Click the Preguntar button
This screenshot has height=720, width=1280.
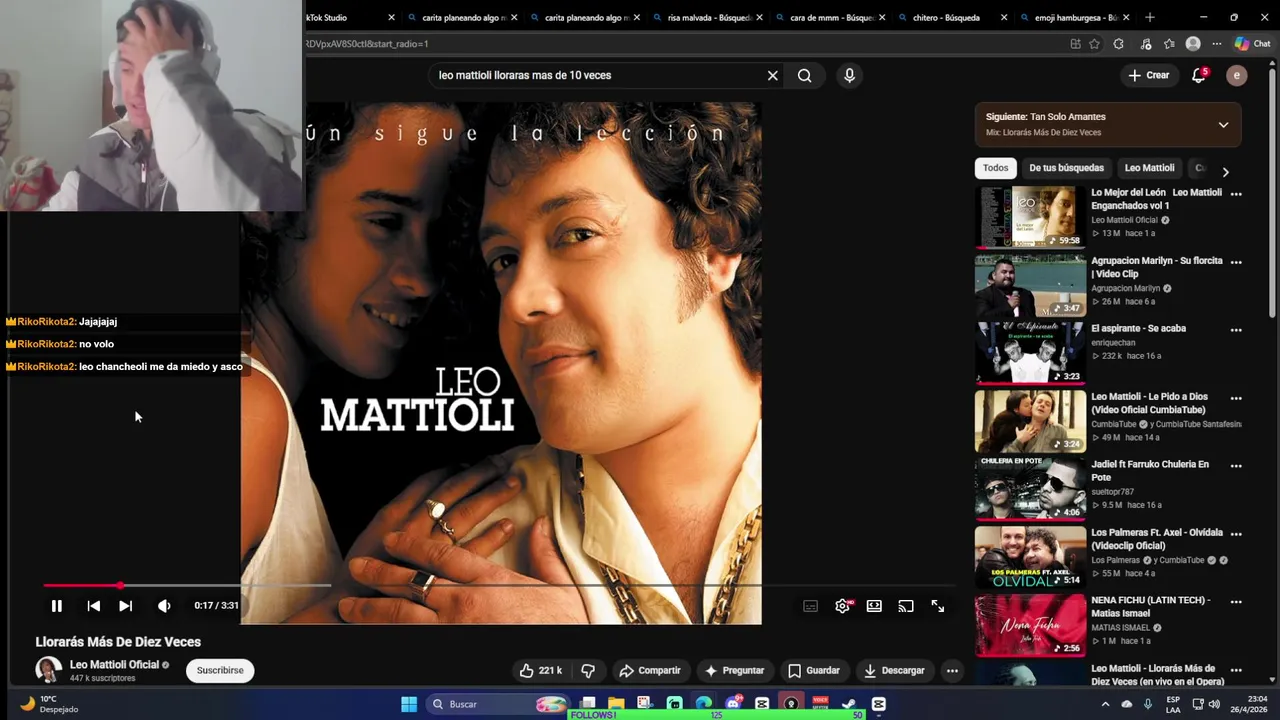coord(734,670)
